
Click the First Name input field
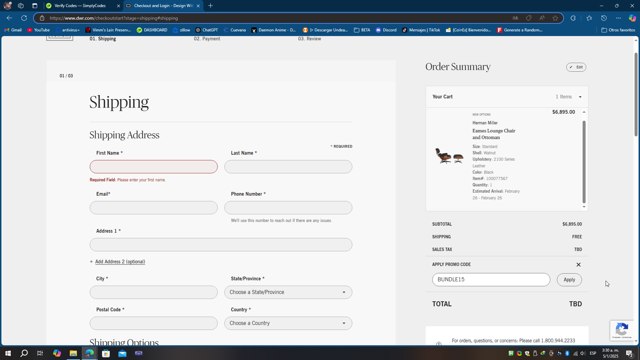(x=153, y=167)
